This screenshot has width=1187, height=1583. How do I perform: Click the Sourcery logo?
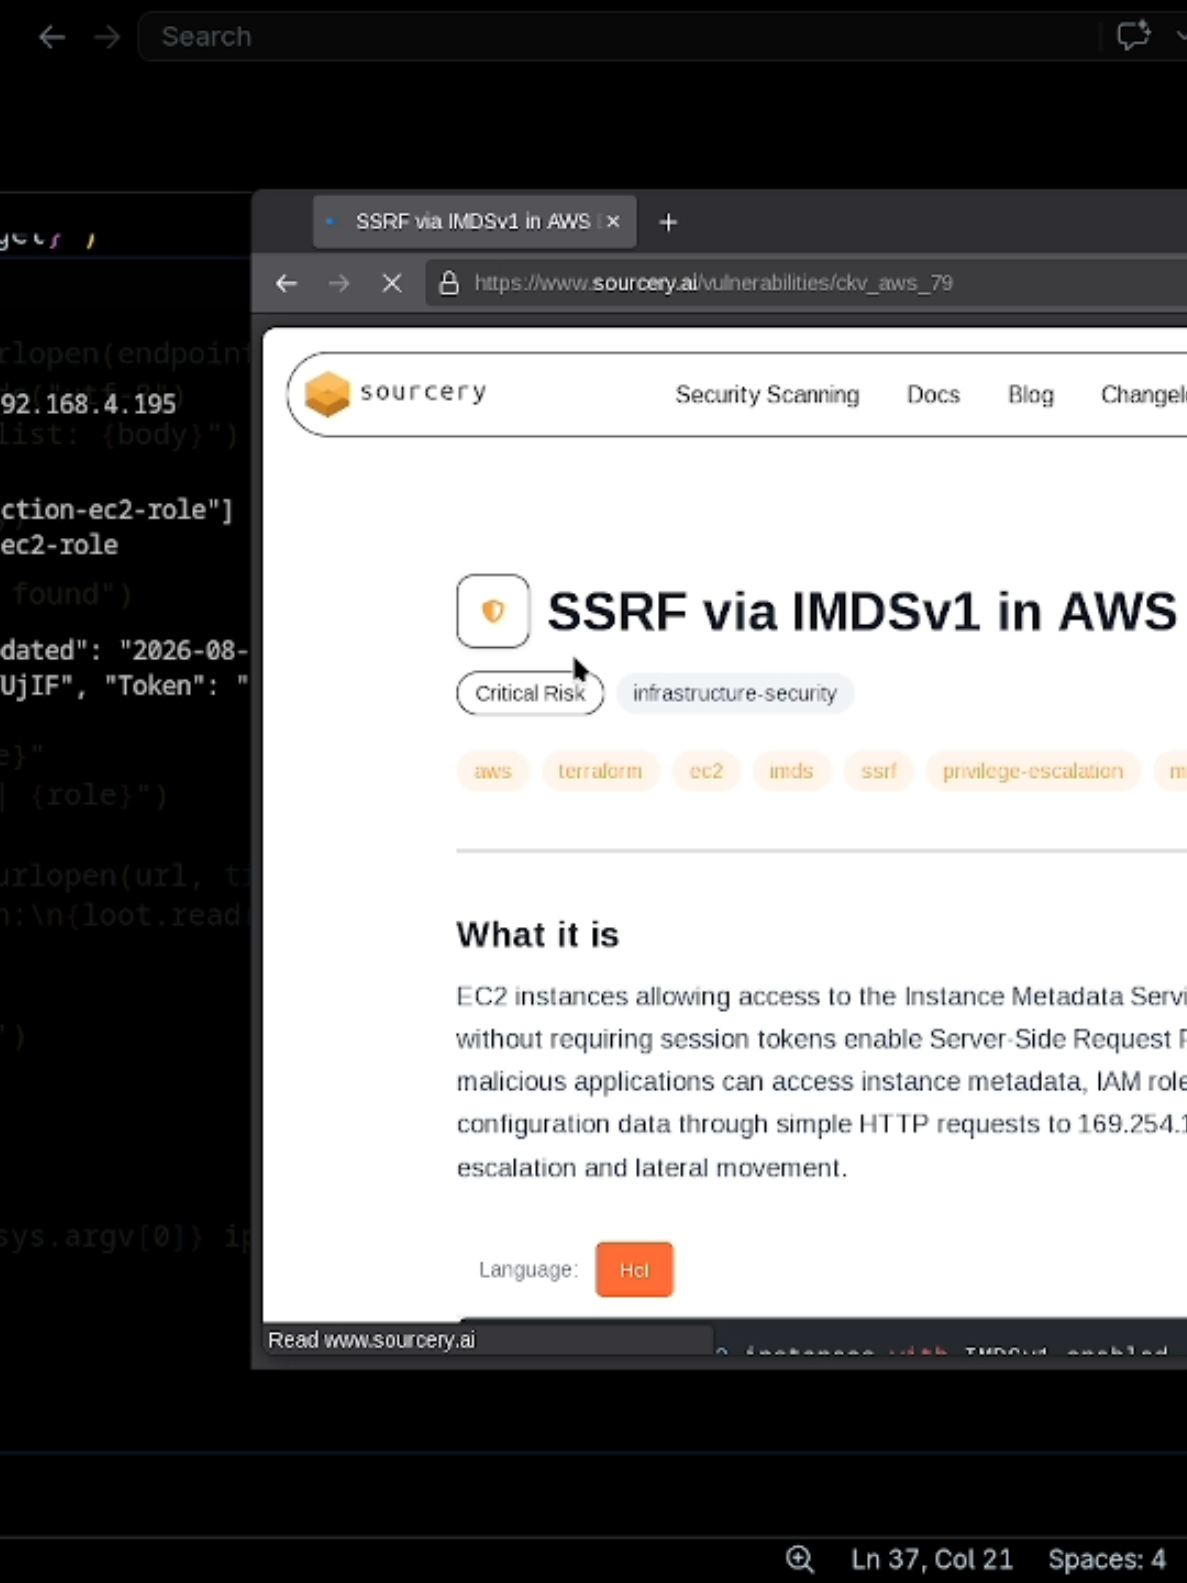396,393
